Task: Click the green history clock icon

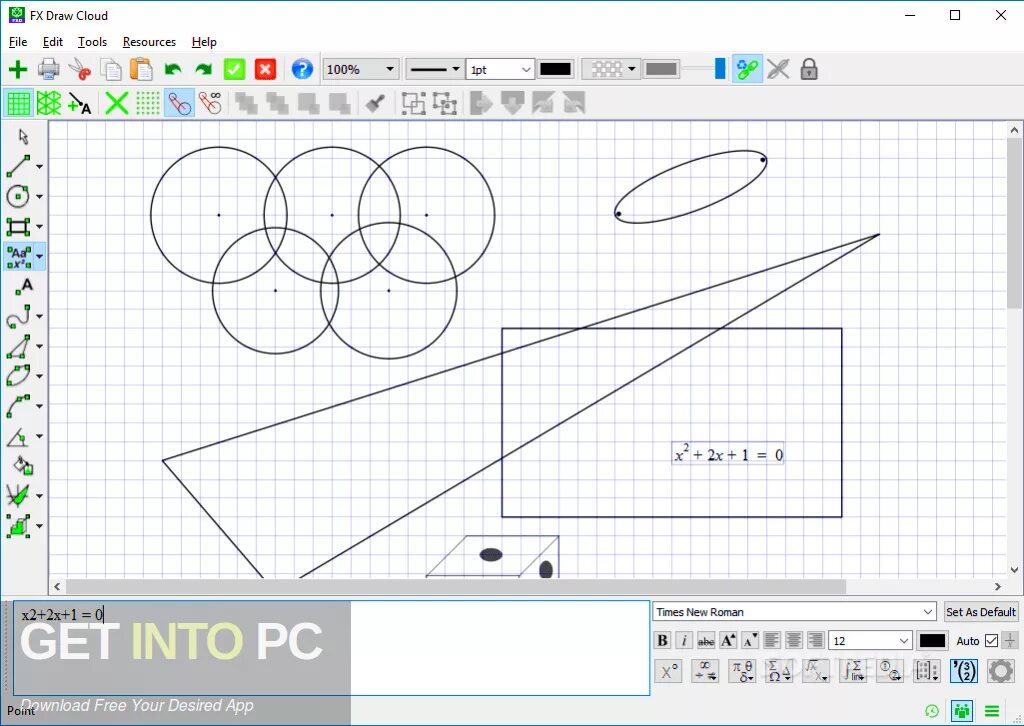Action: [x=932, y=710]
